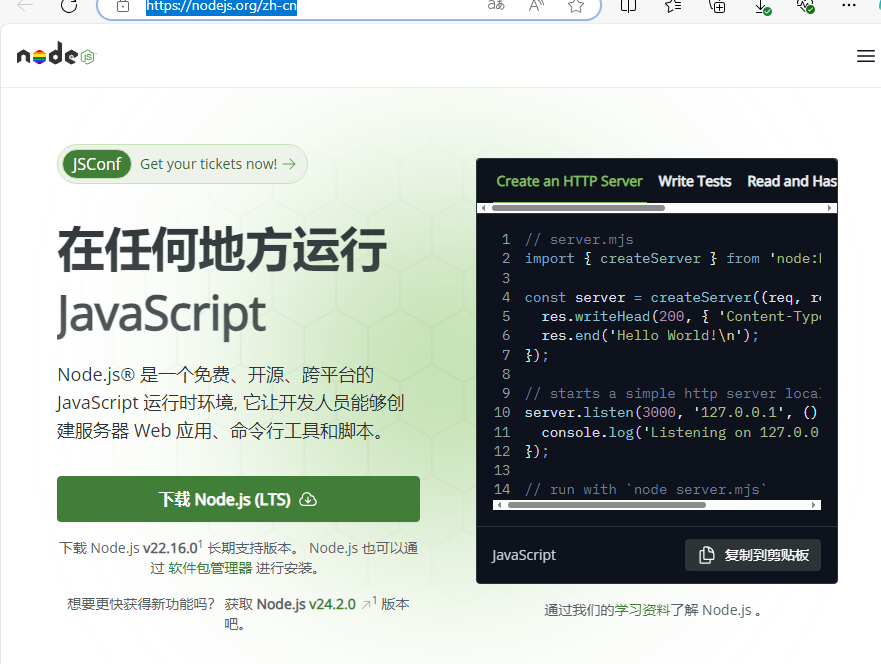Click the address bar URL
Image resolution: width=881 pixels, height=664 pixels.
[221, 7]
